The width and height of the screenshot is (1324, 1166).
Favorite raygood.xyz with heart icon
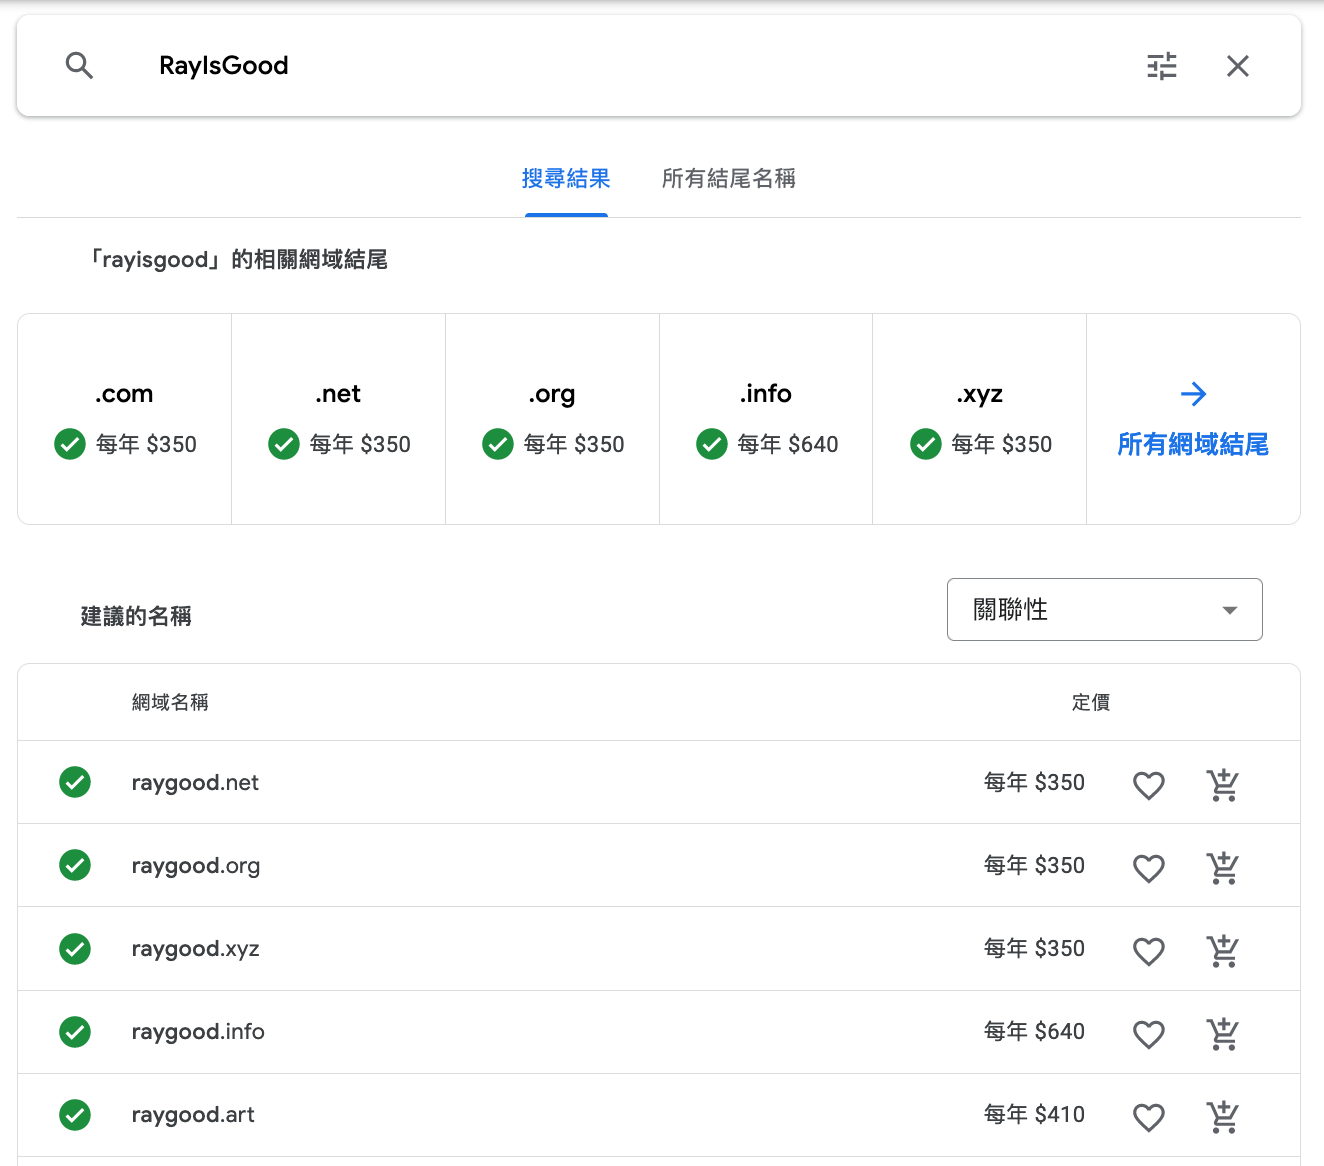[x=1148, y=951]
